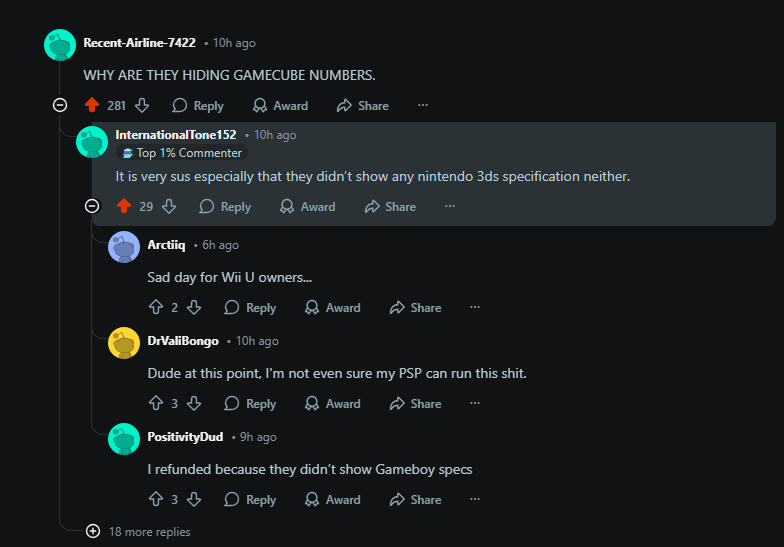Upvote Recent-Airline-7422's GameCube comment
This screenshot has width=784, height=547.
click(92, 105)
